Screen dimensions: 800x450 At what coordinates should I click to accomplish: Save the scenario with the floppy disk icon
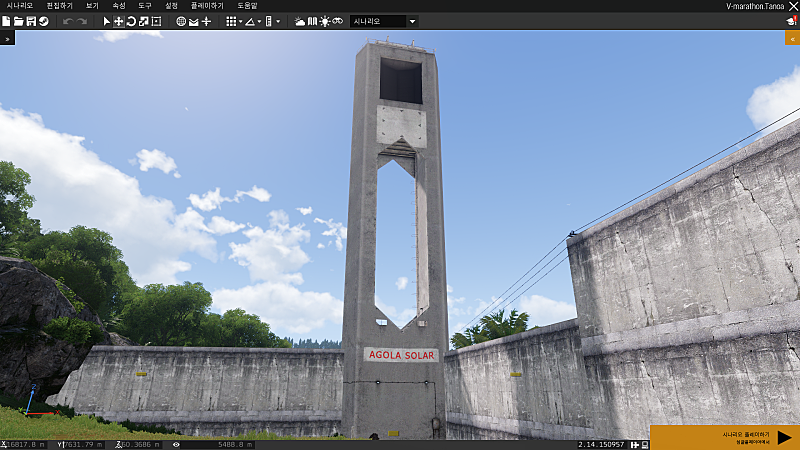tap(31, 21)
